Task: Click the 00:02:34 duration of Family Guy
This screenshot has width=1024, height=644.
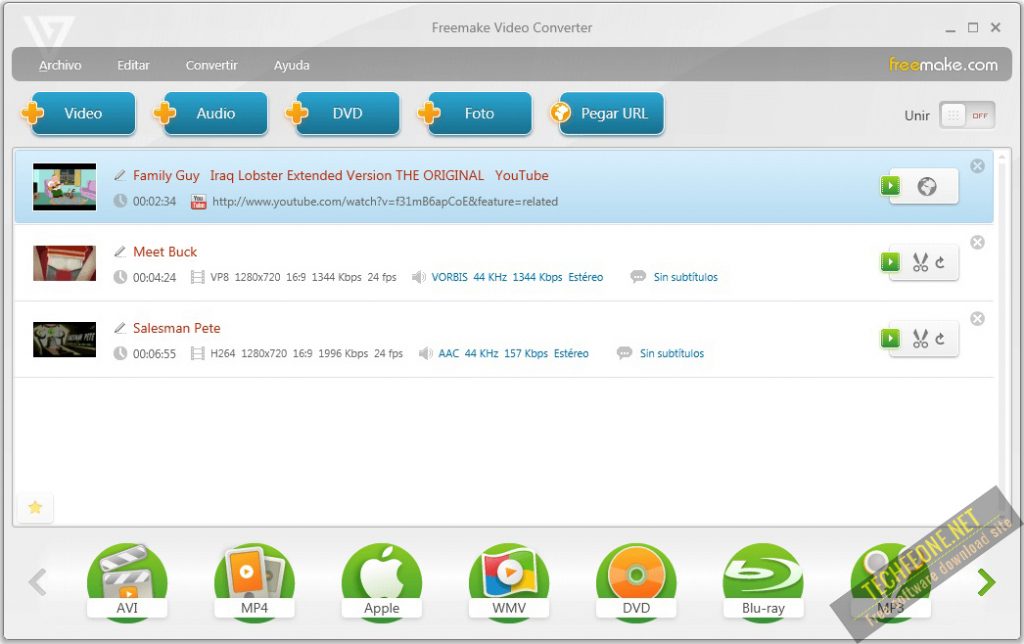Action: point(154,201)
